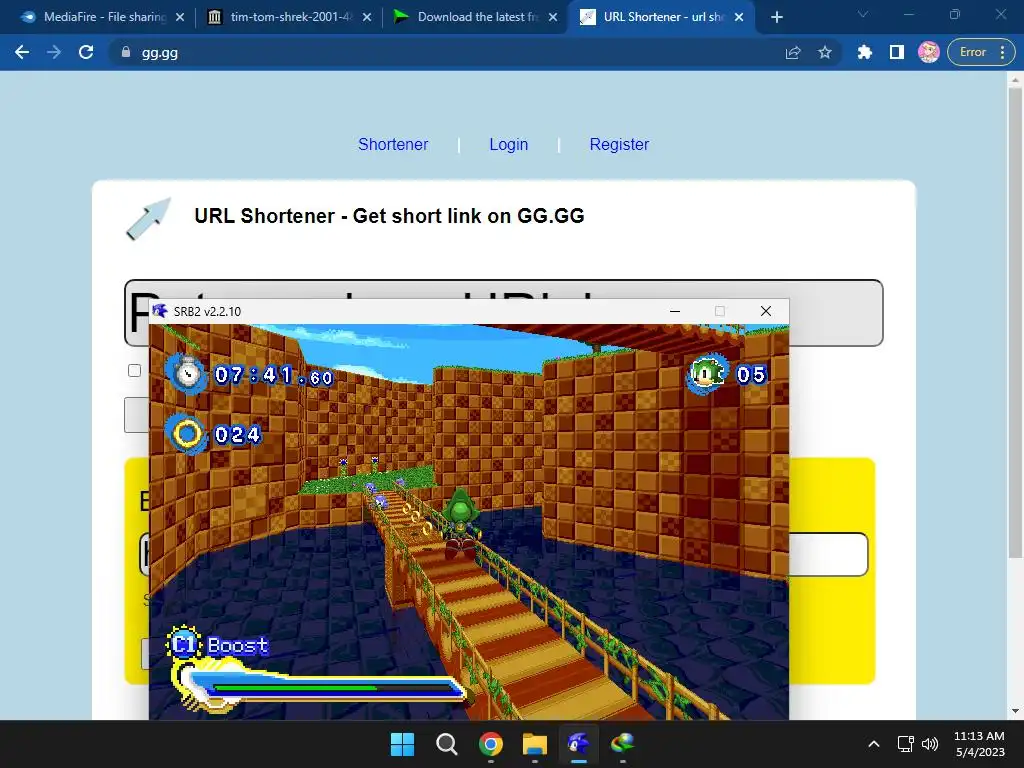Open a new browser tab

coord(776,17)
